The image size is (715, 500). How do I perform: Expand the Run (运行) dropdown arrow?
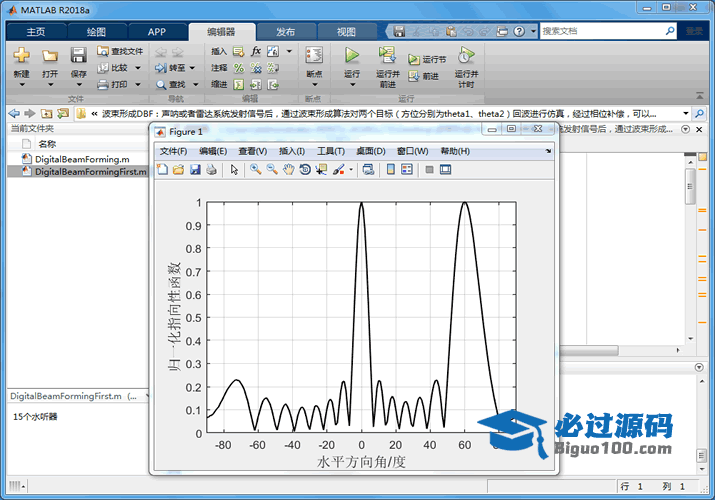point(352,85)
